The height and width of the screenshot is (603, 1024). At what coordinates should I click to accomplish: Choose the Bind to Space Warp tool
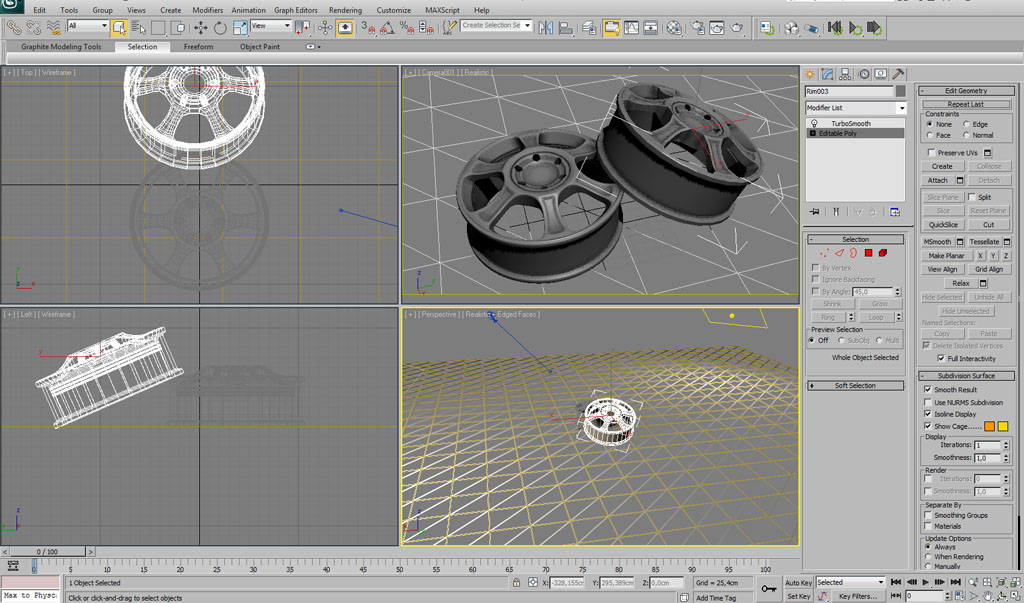54,27
